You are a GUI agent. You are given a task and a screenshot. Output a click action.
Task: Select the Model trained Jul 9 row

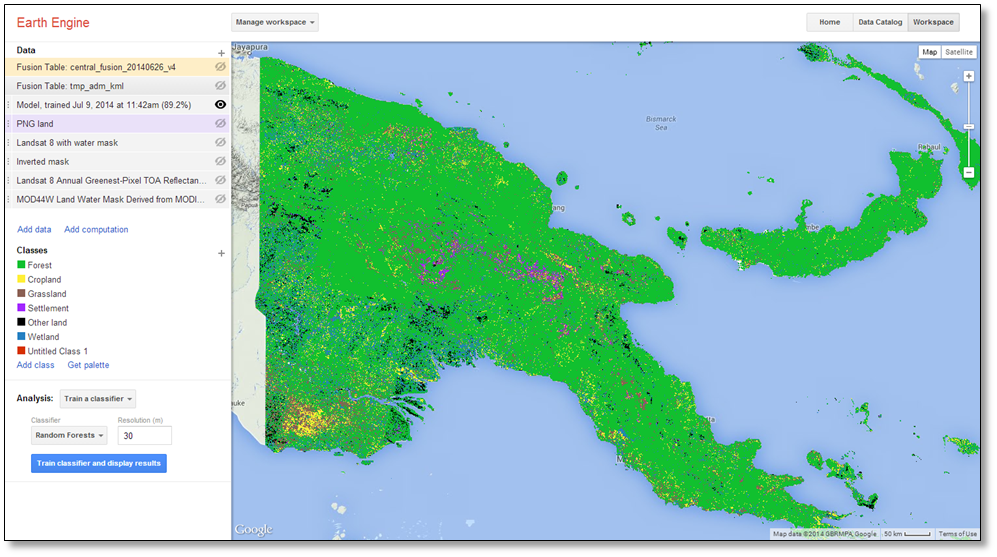[x=117, y=105]
